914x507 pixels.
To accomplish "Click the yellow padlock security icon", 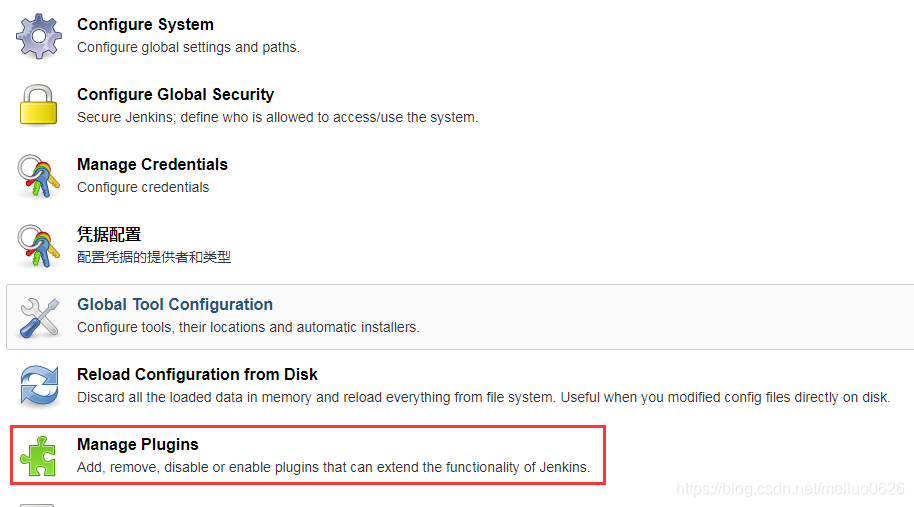I will point(38,105).
